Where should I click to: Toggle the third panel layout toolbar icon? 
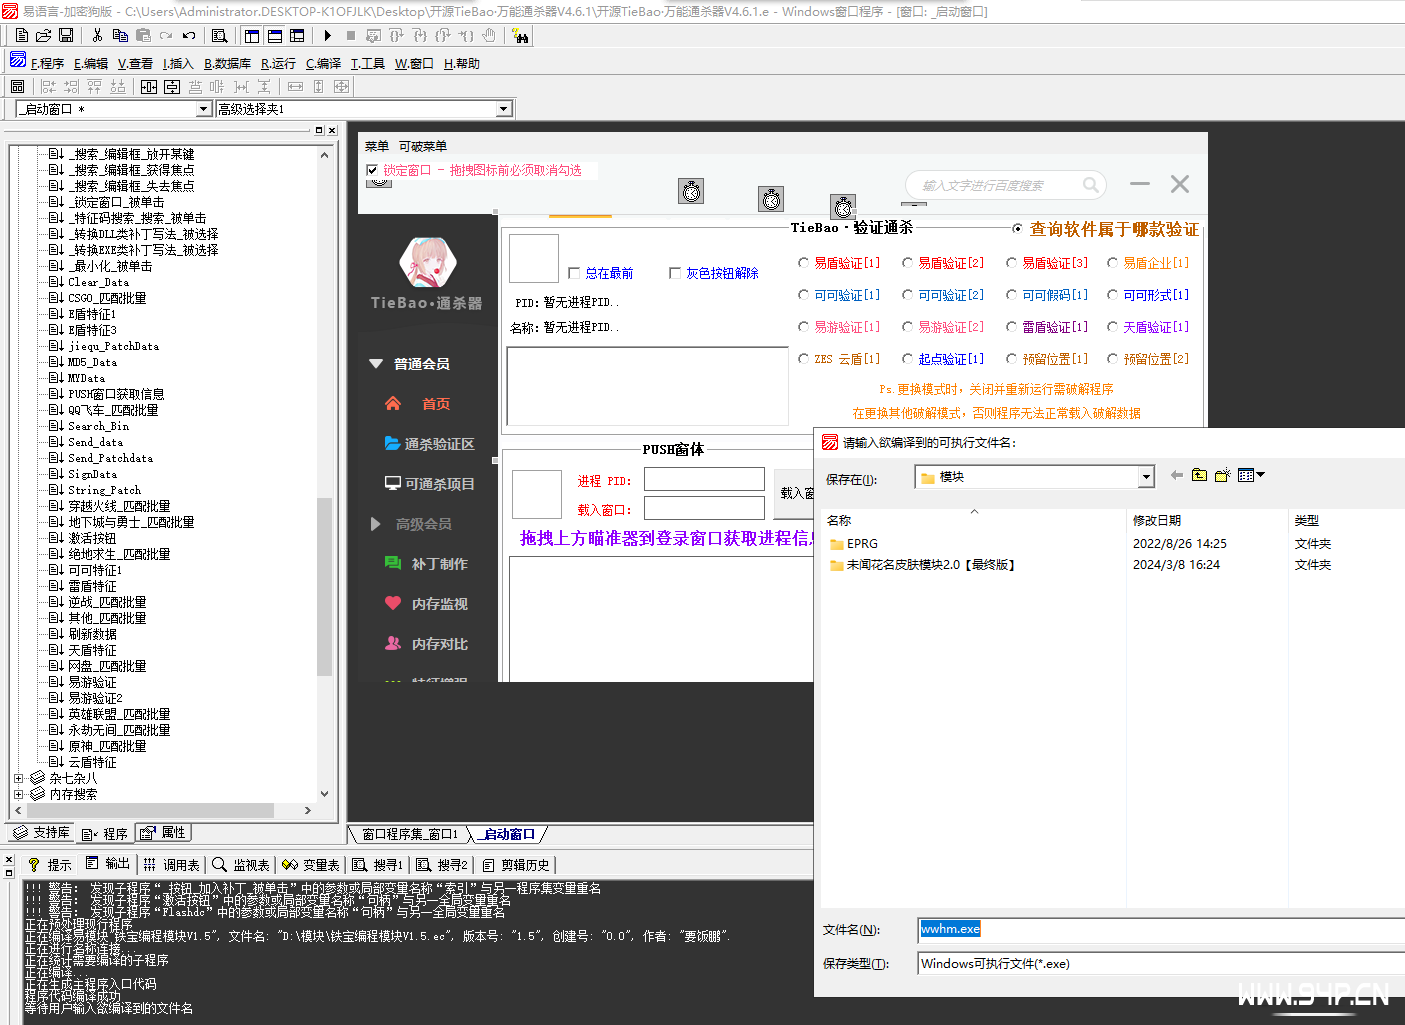[x=297, y=35]
